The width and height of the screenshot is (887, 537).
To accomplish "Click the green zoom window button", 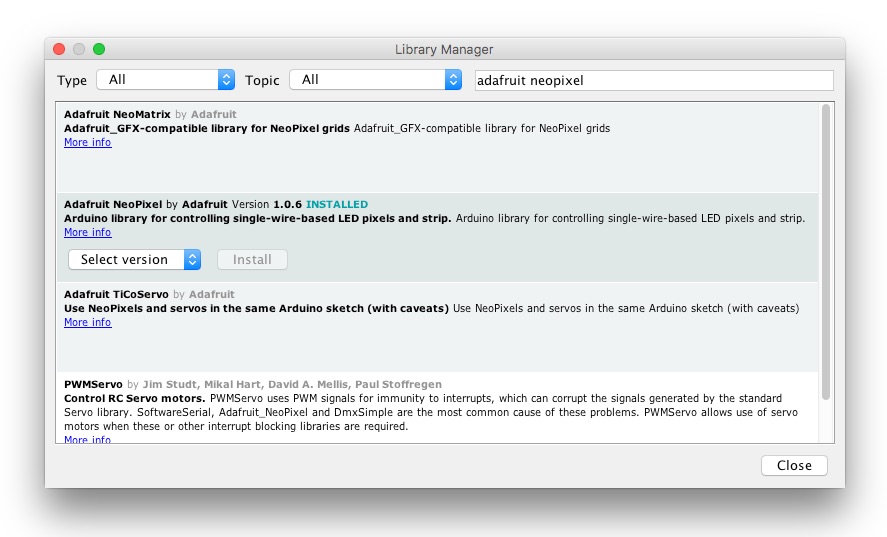I will pyautogui.click(x=99, y=49).
